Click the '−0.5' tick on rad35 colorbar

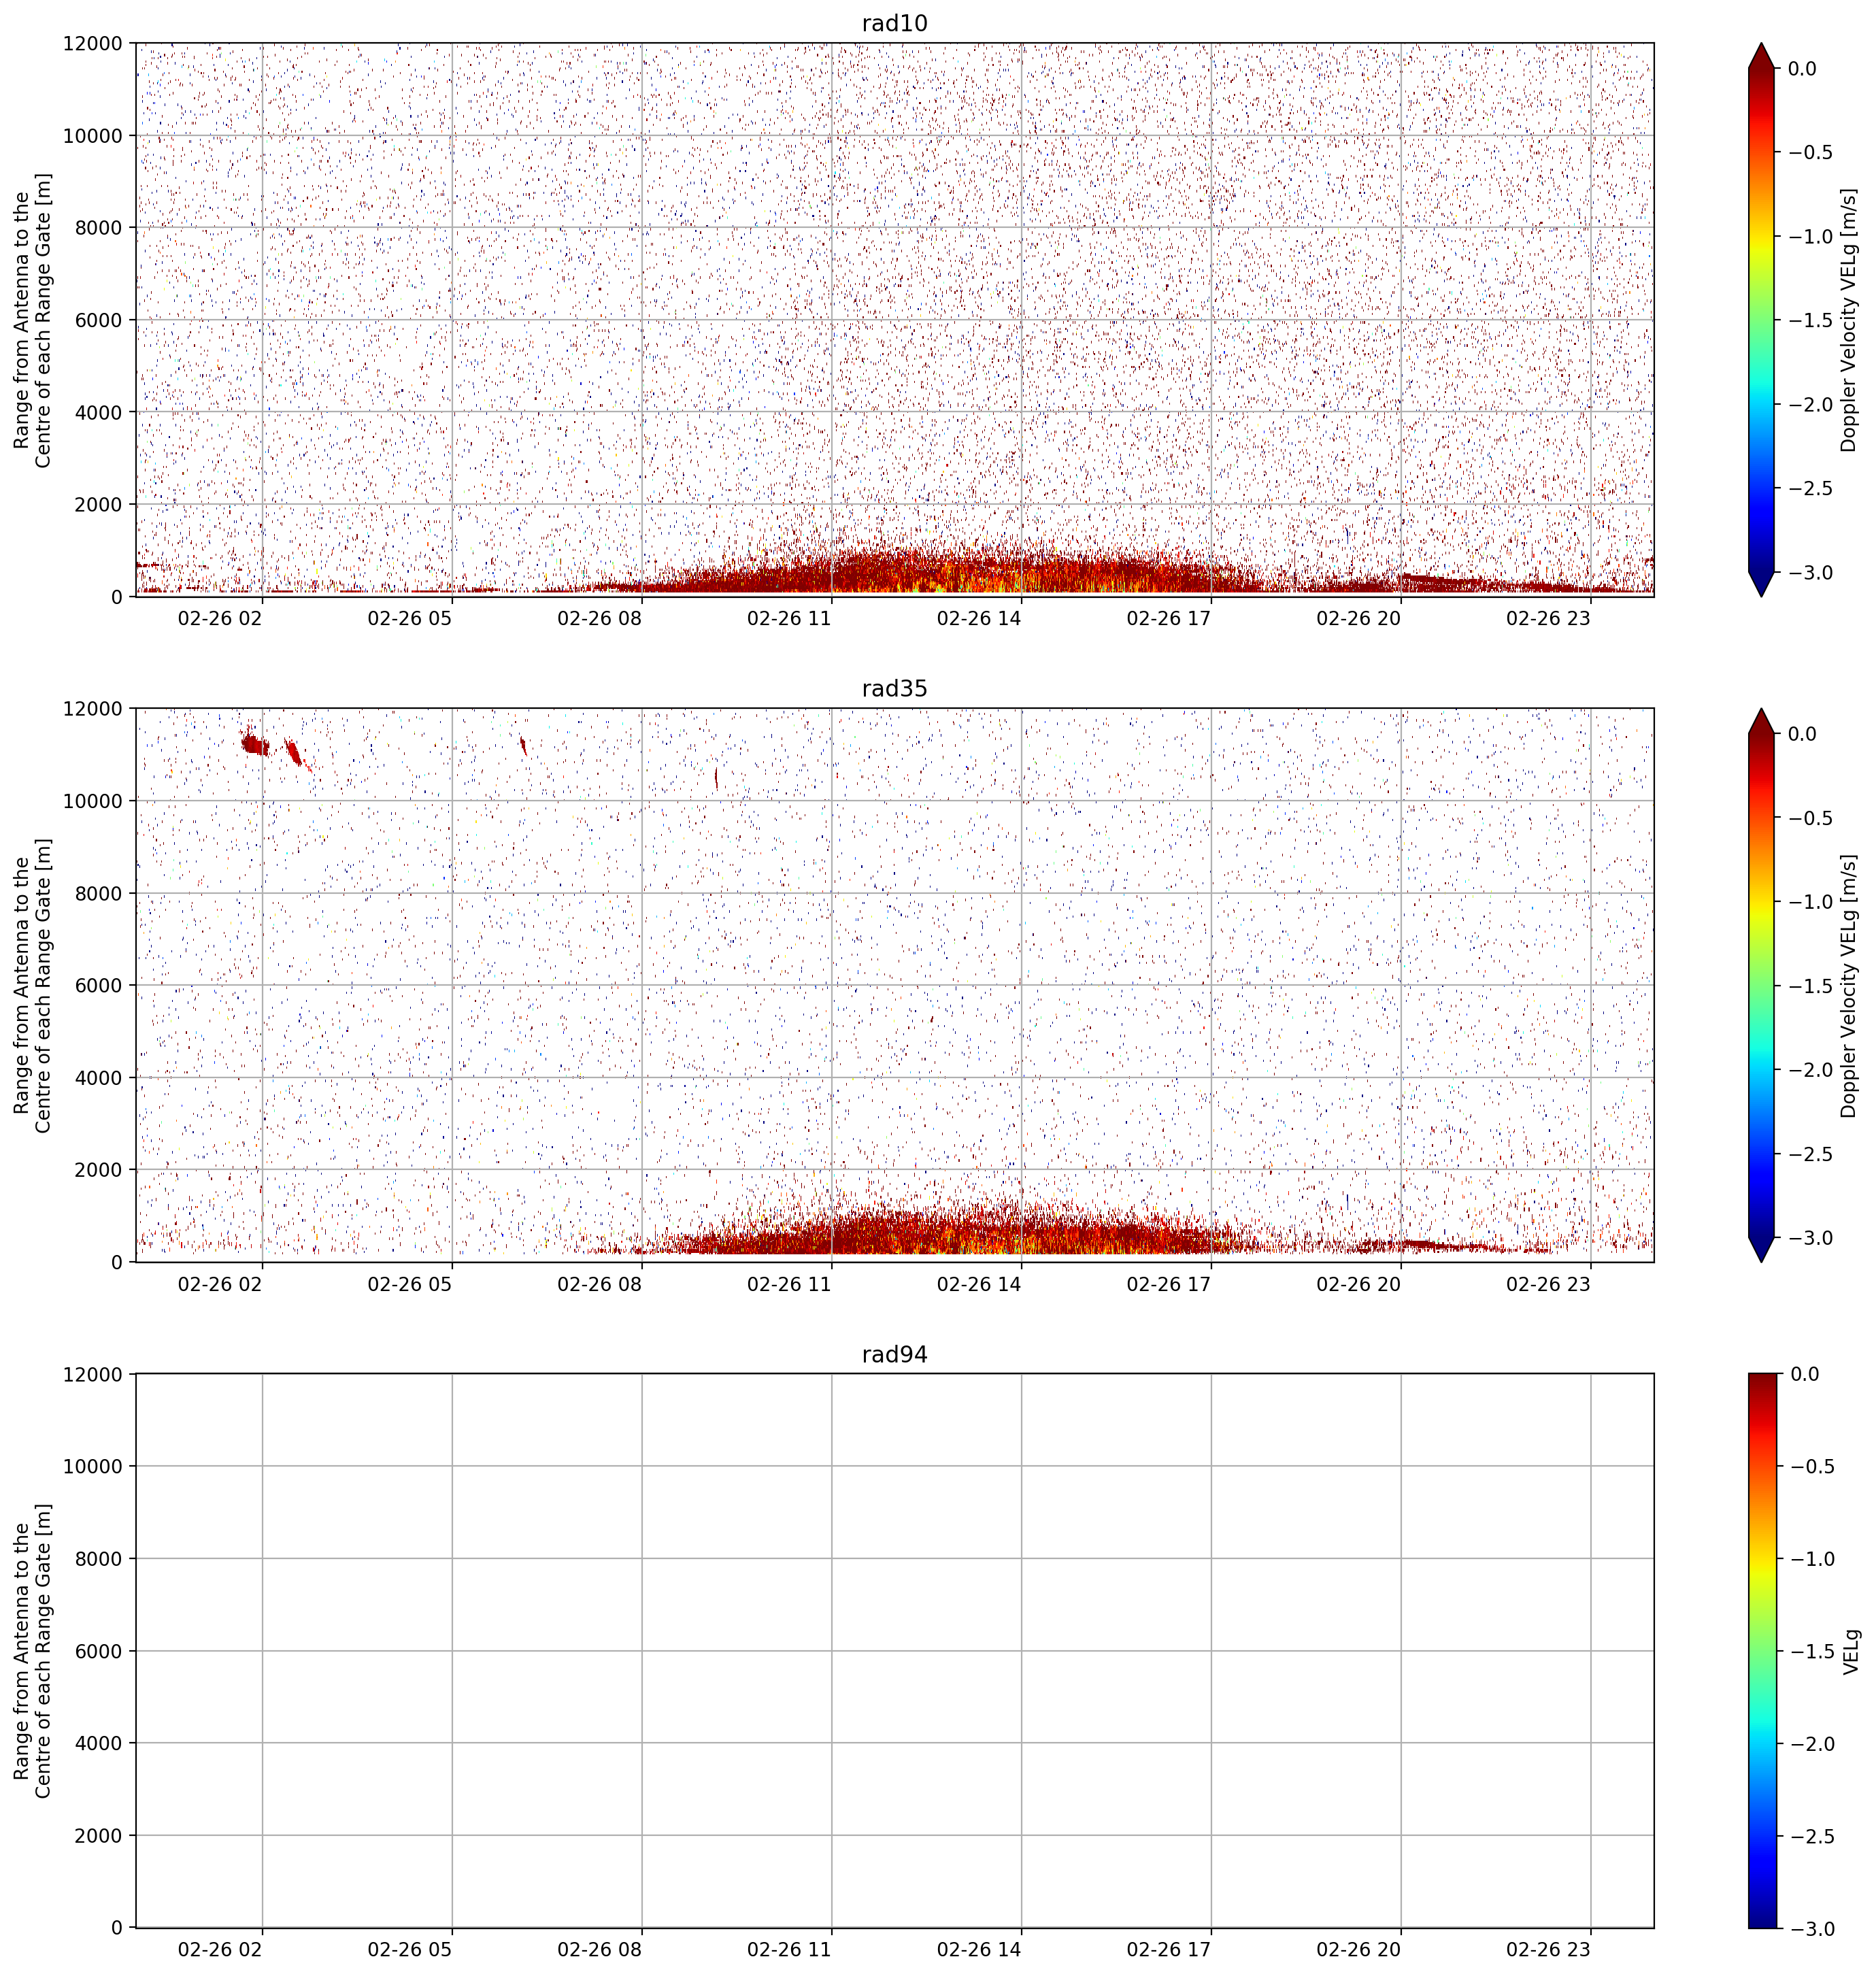pos(1810,818)
